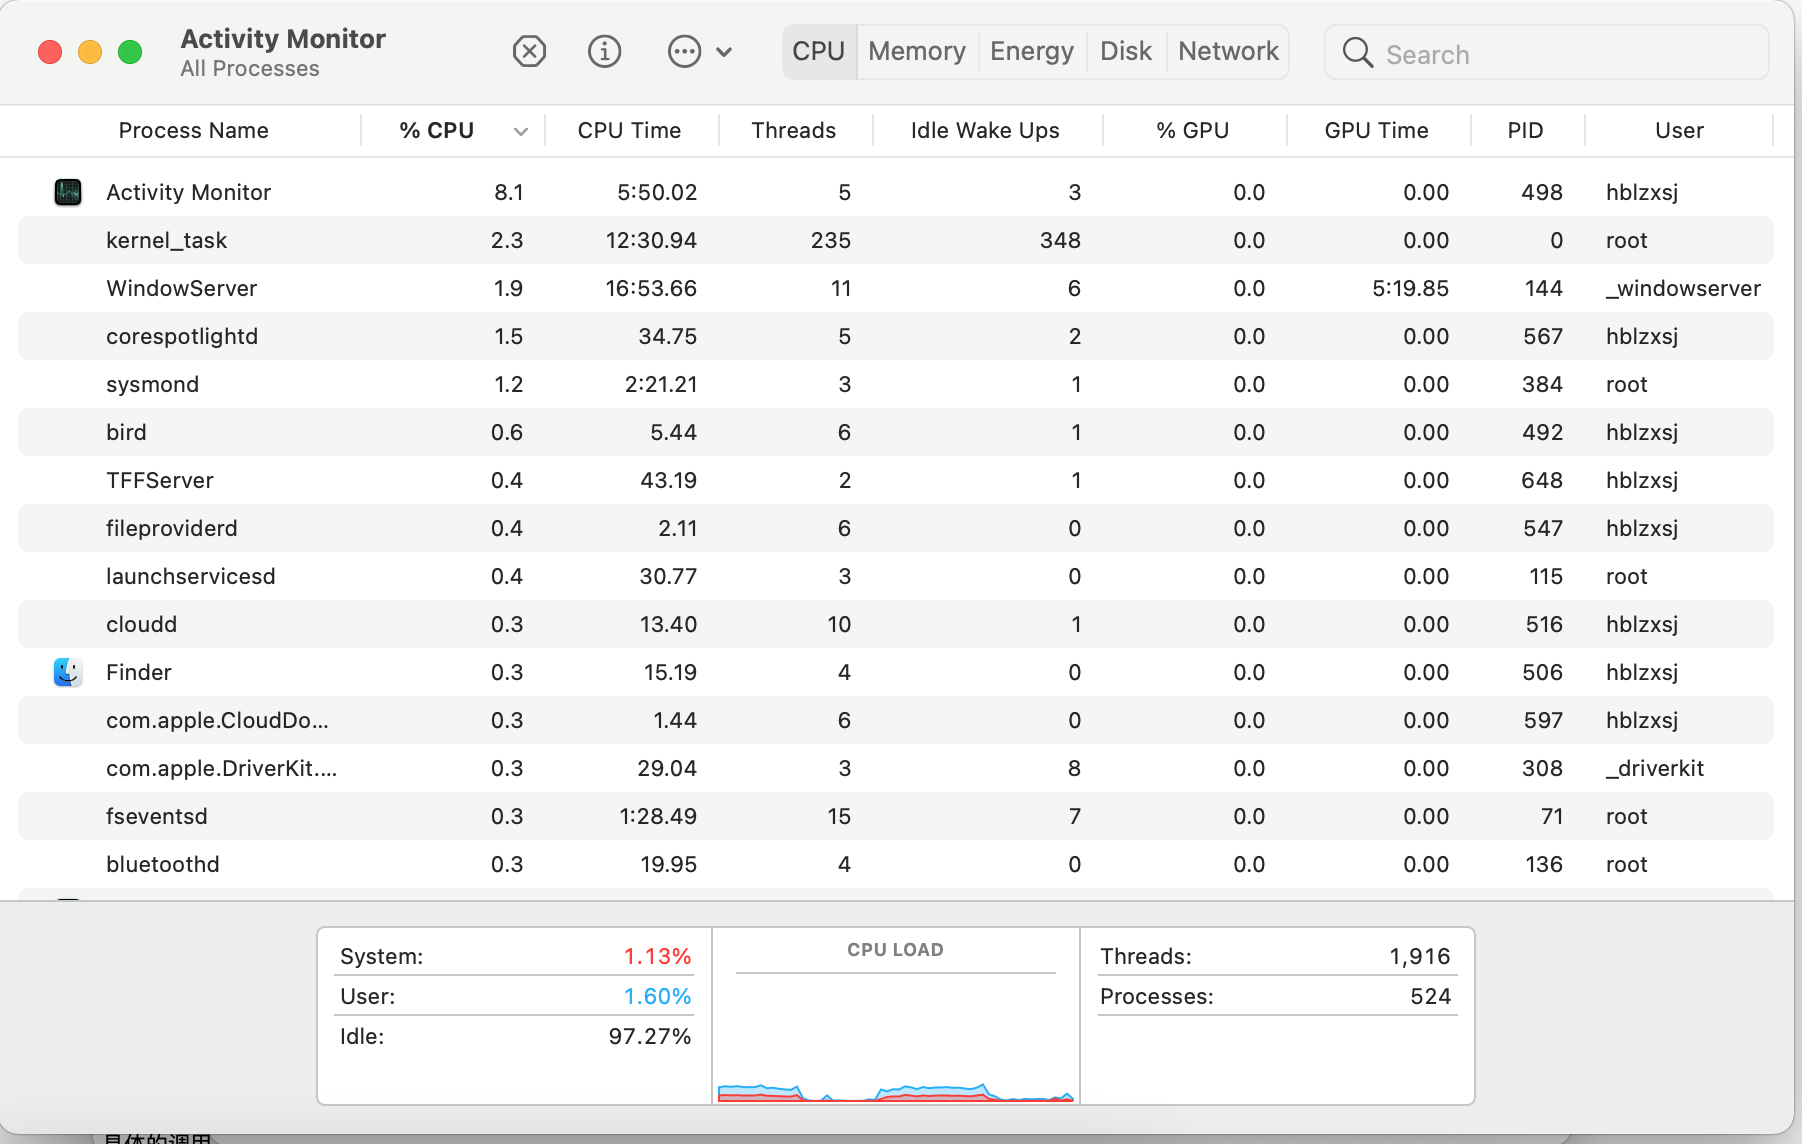This screenshot has width=1802, height=1144.
Task: Sort by % CPU column header
Action: click(437, 130)
